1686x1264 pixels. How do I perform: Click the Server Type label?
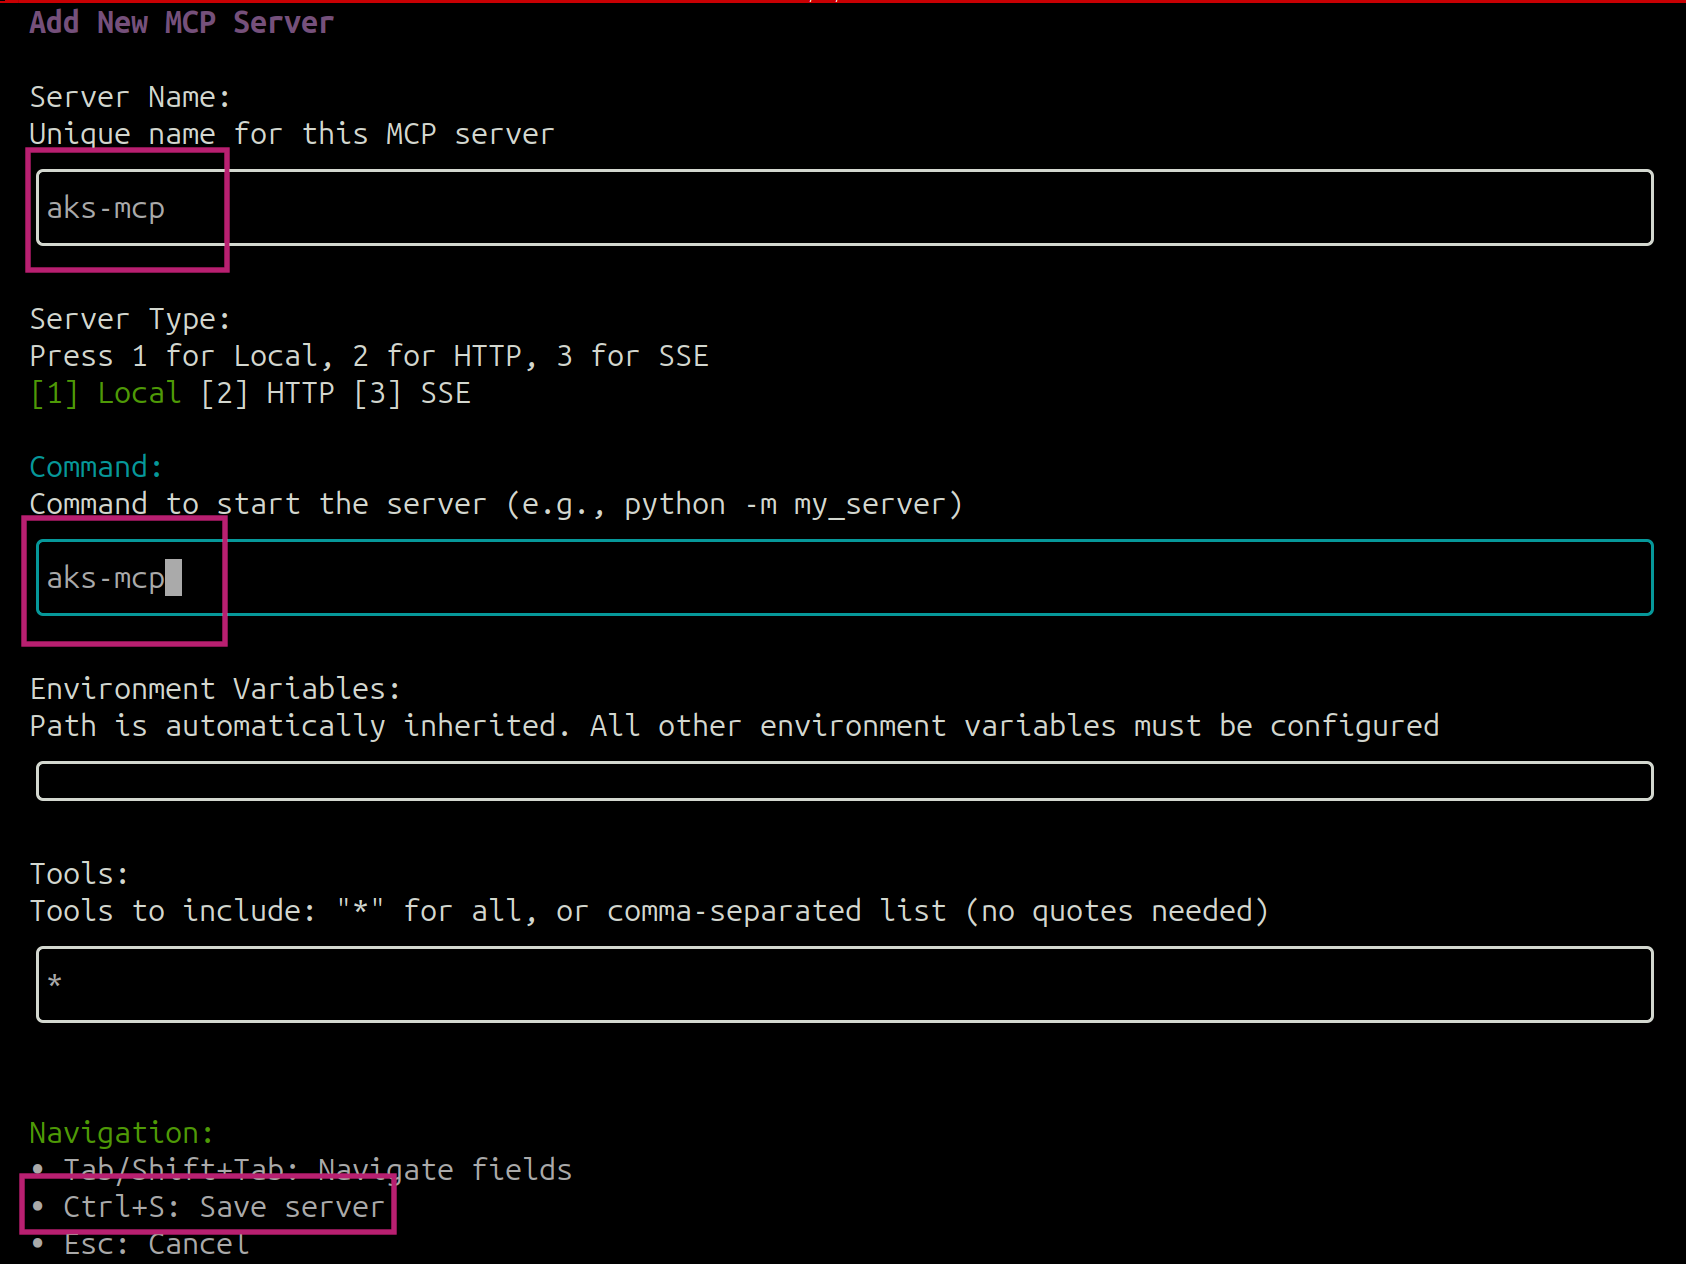129,318
